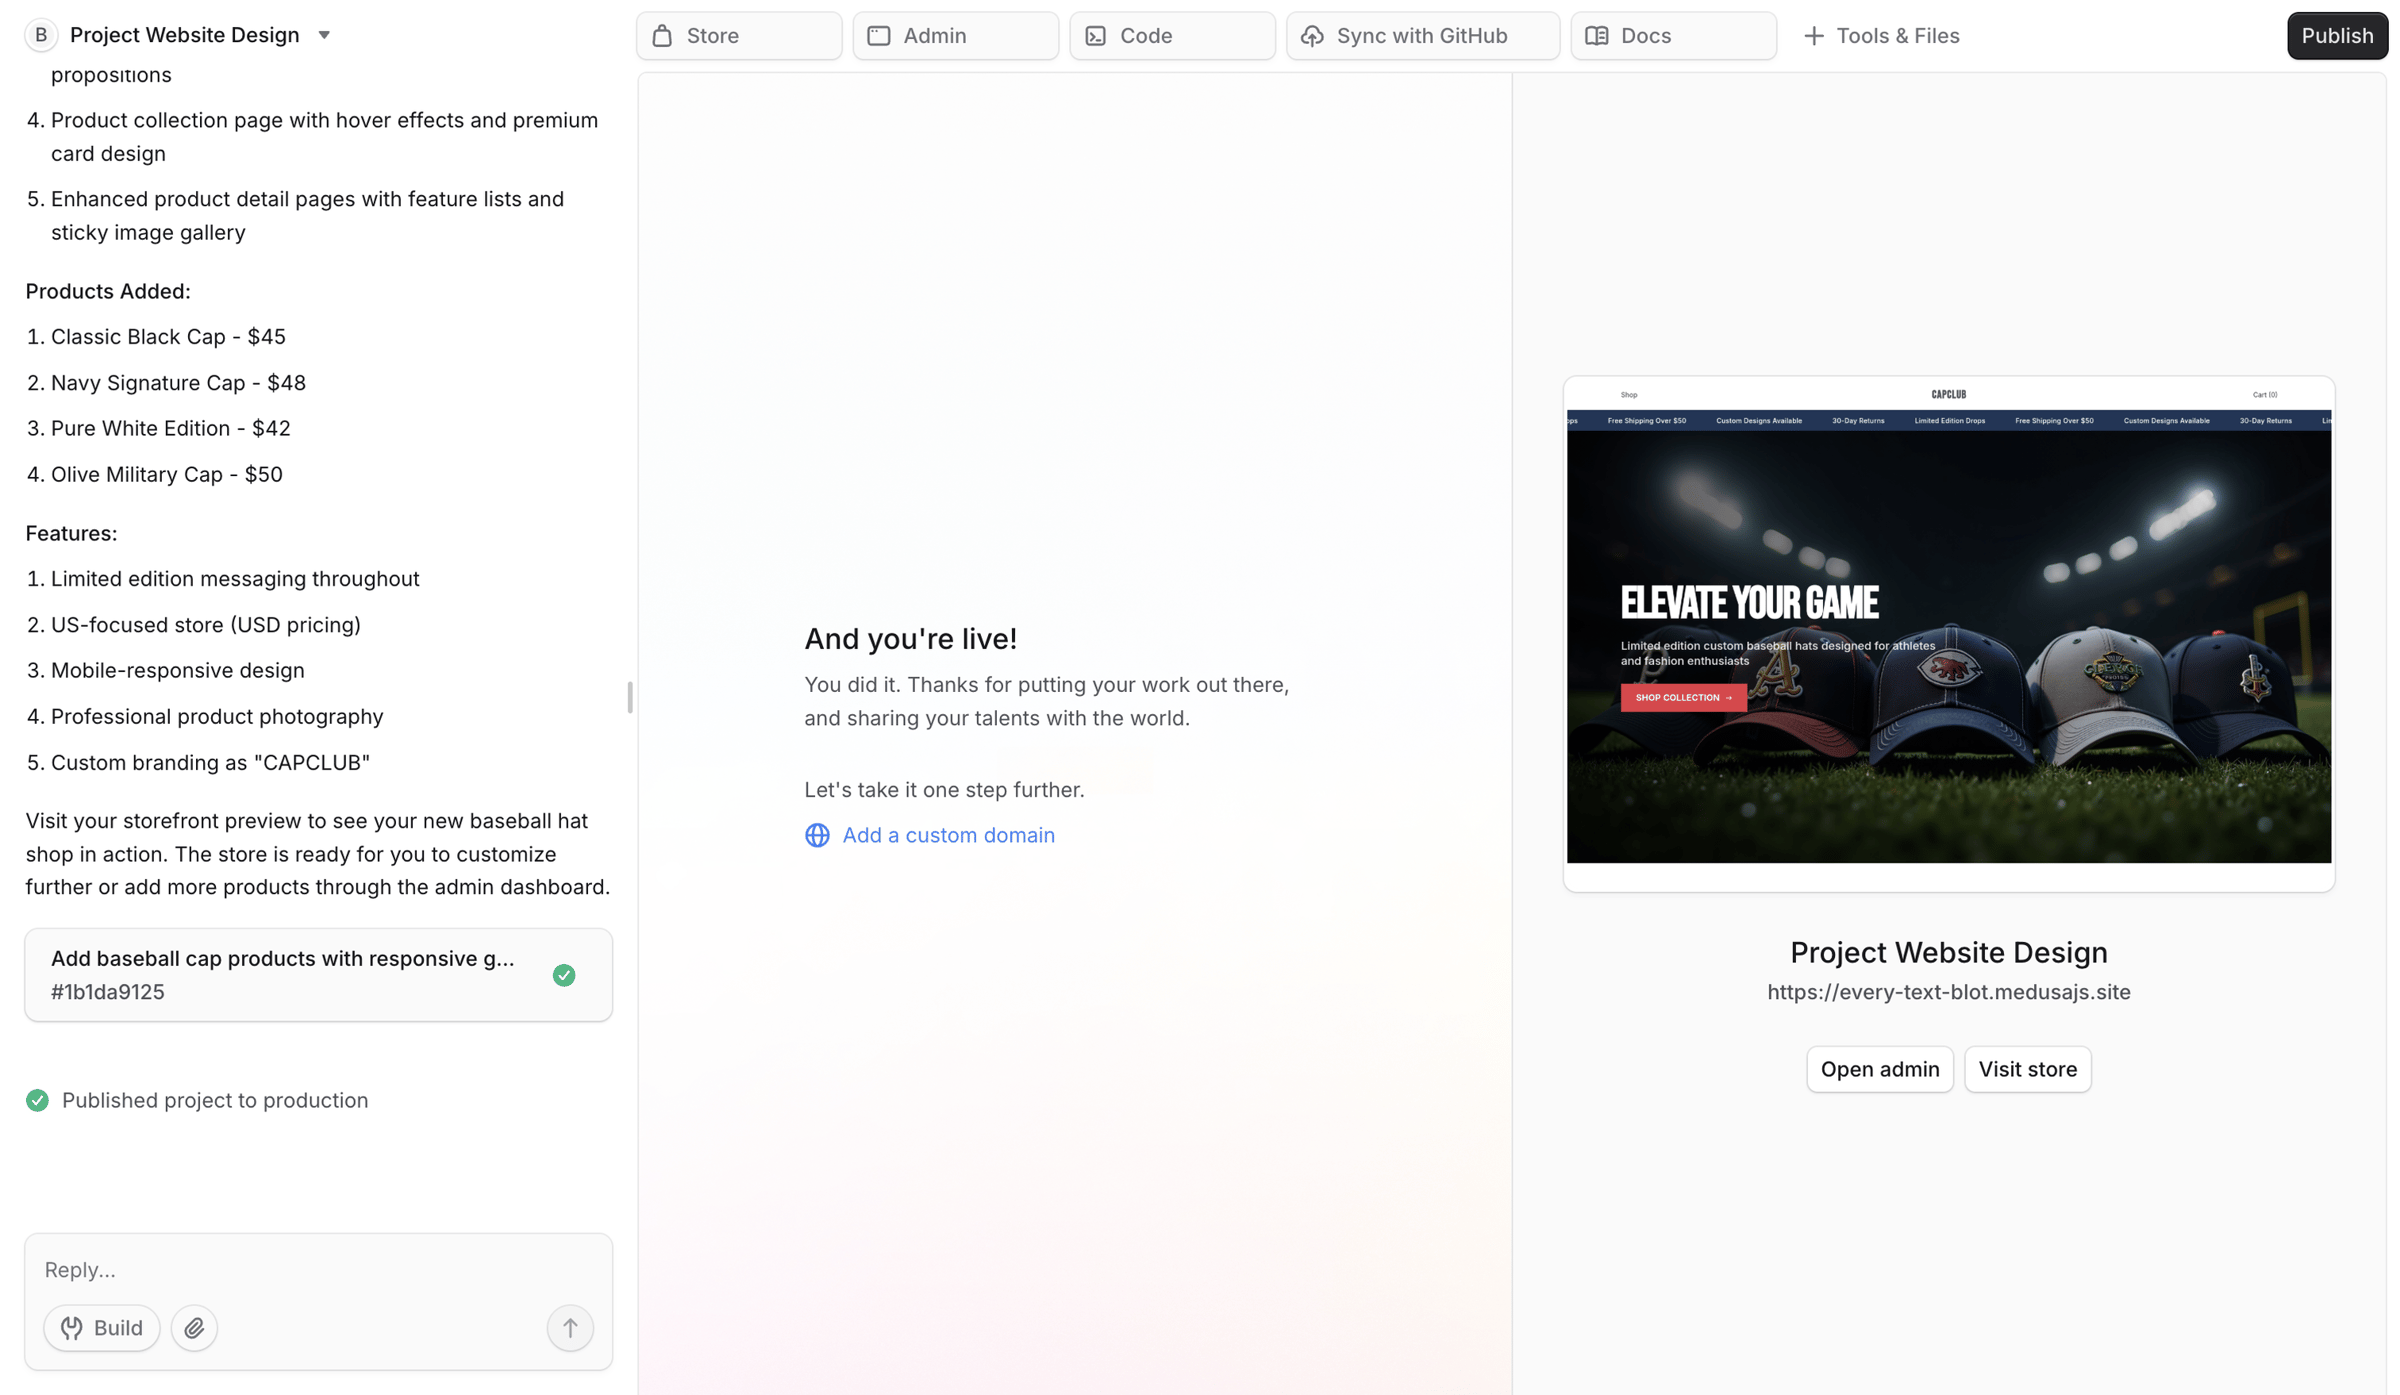
Task: Click the green check beside Published project
Action: pyautogui.click(x=37, y=1100)
